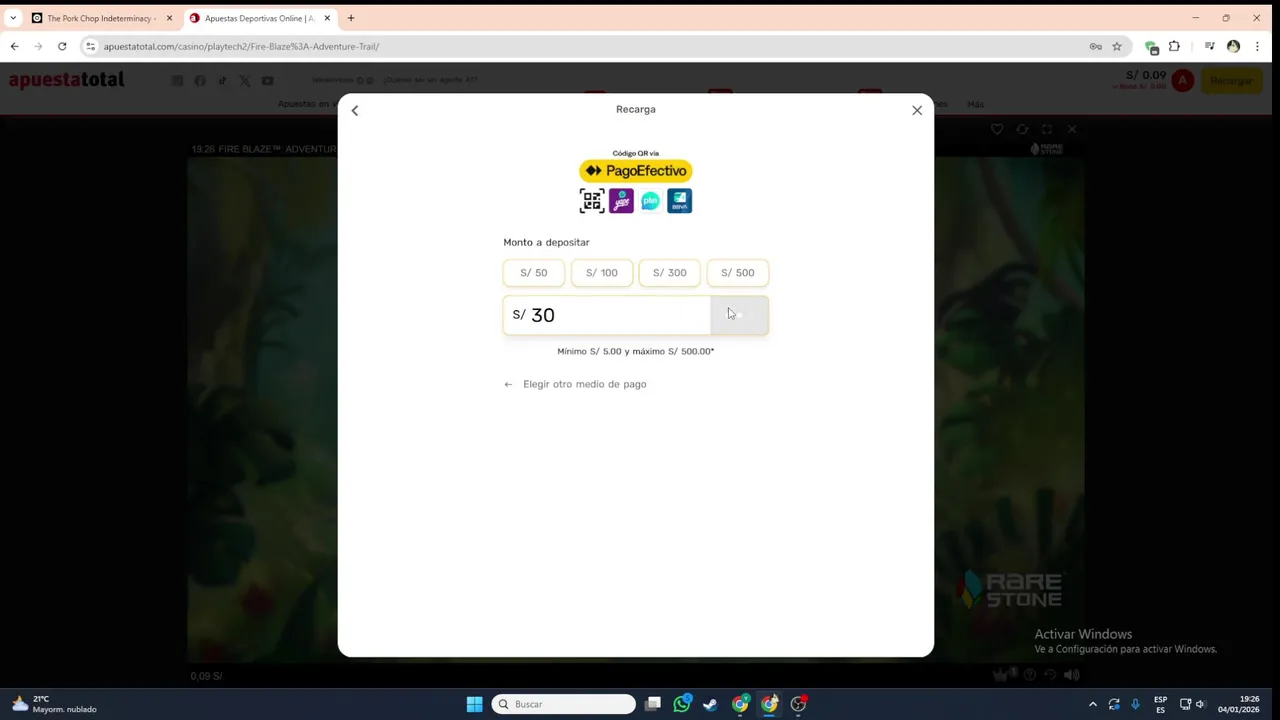Click the 'Mínimo S/ 5.00 y máximo S/ 500.00*' text
Viewport: 1280px width, 720px height.
(636, 351)
